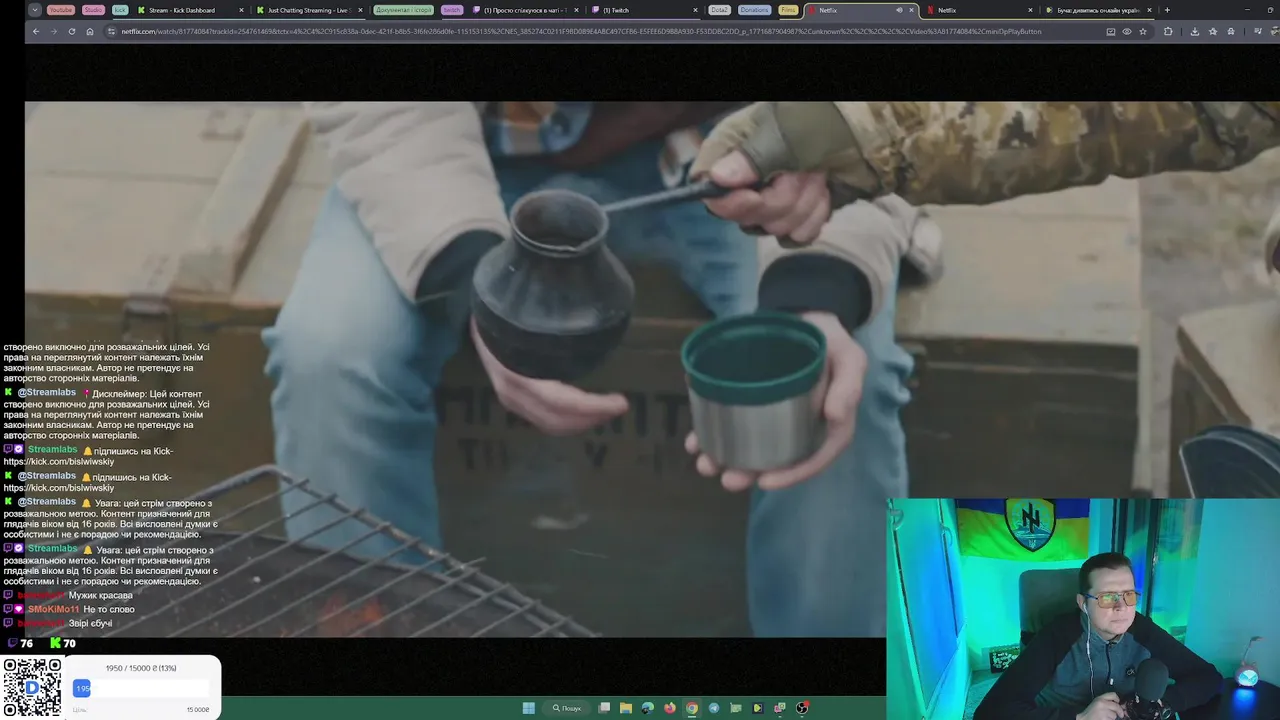Screen dimensions: 1280x720
Task: Expand the Studio tab group
Action: 93,10
